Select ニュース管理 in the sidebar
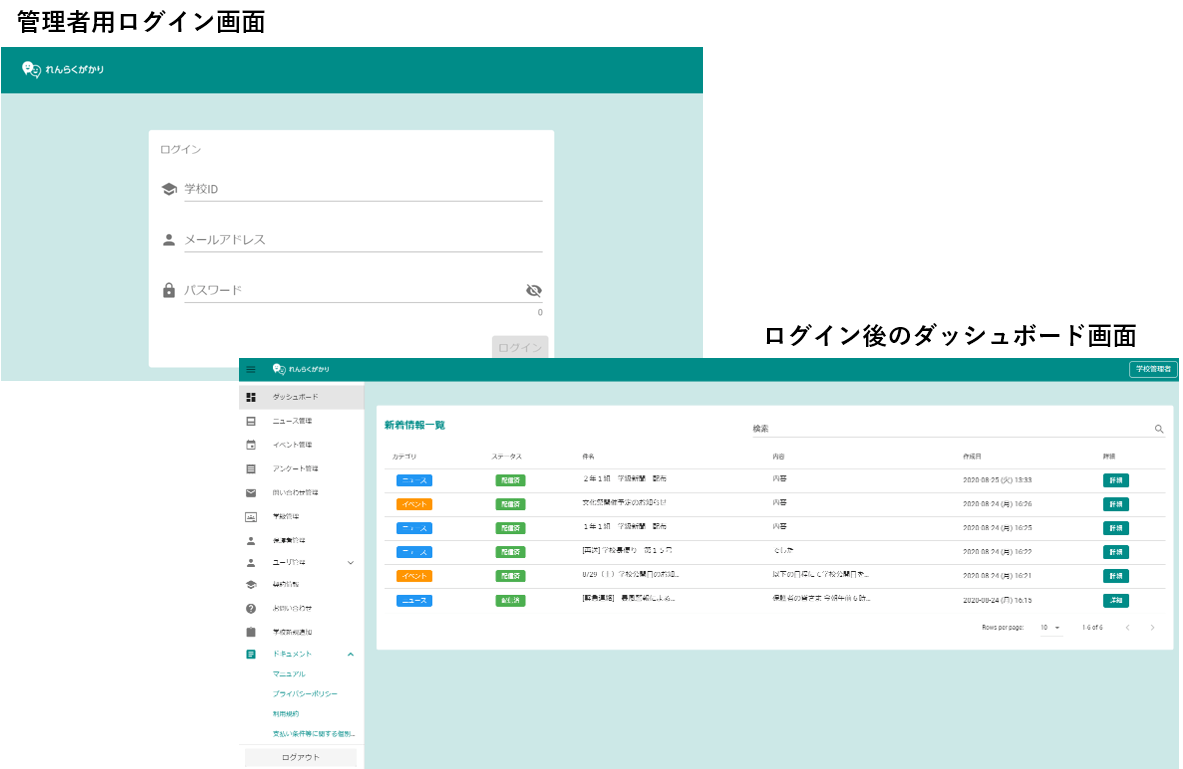 (x=295, y=421)
